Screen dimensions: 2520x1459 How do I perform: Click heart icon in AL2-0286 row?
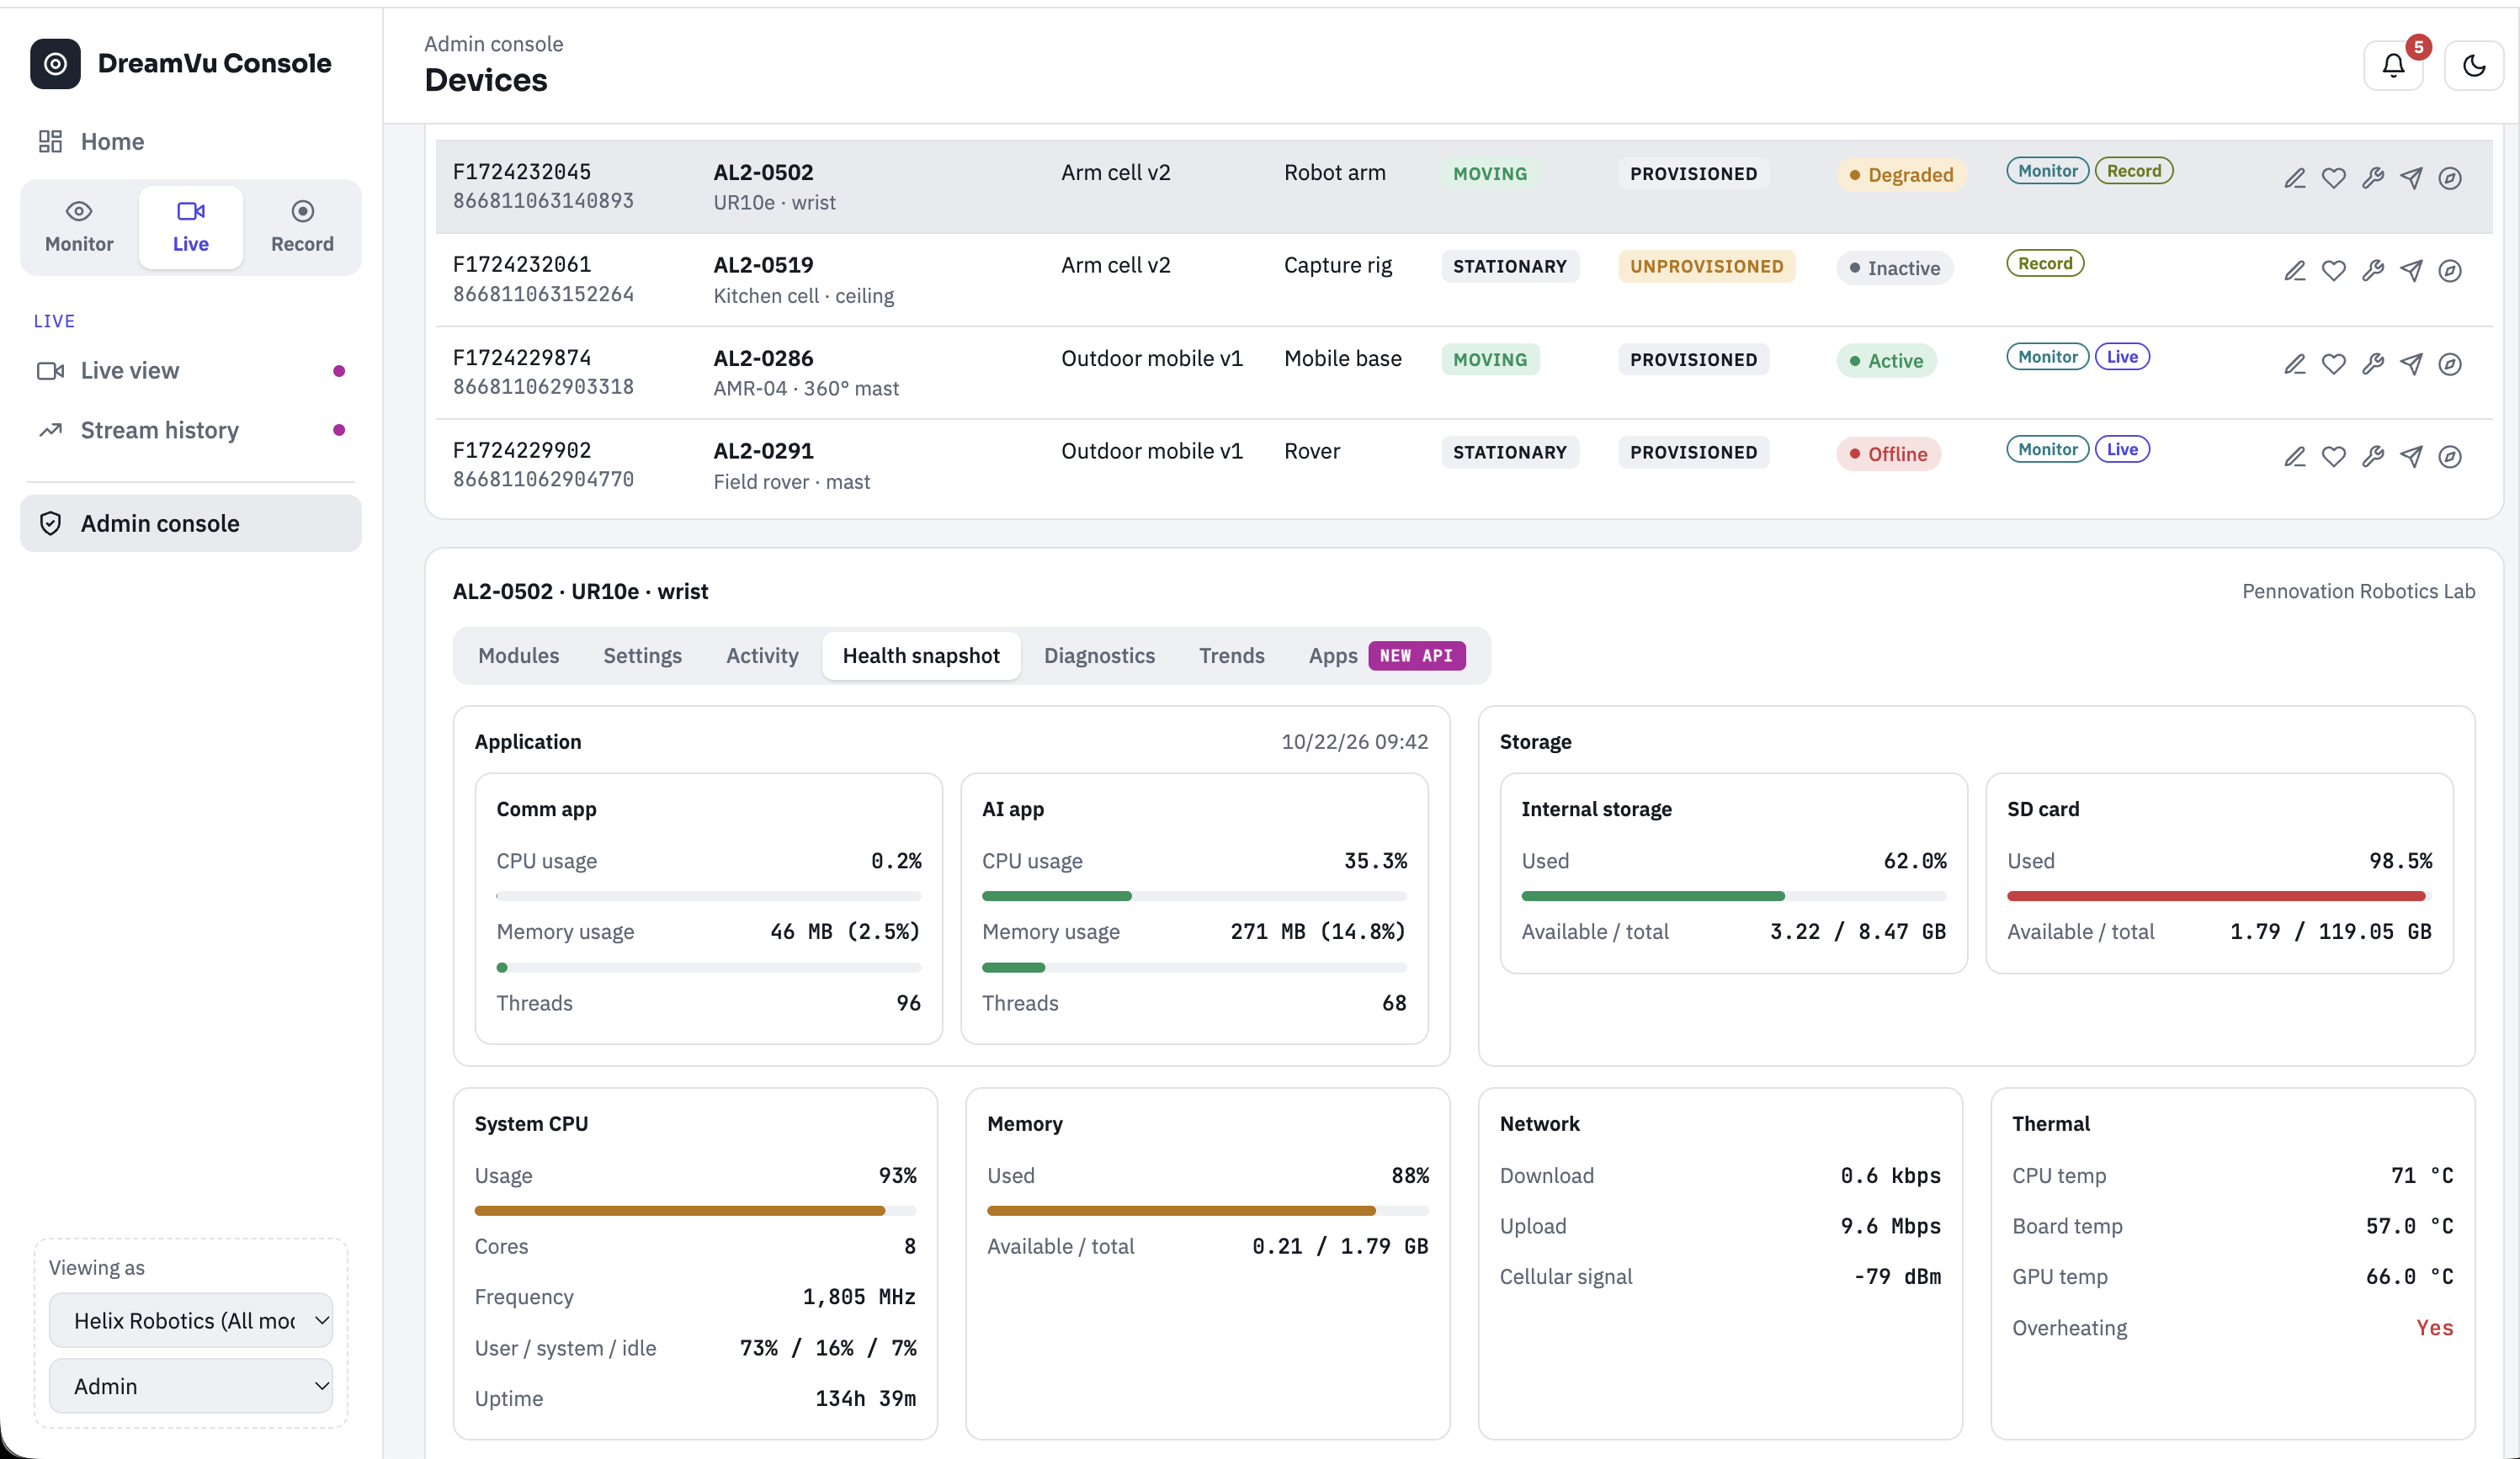[2334, 364]
